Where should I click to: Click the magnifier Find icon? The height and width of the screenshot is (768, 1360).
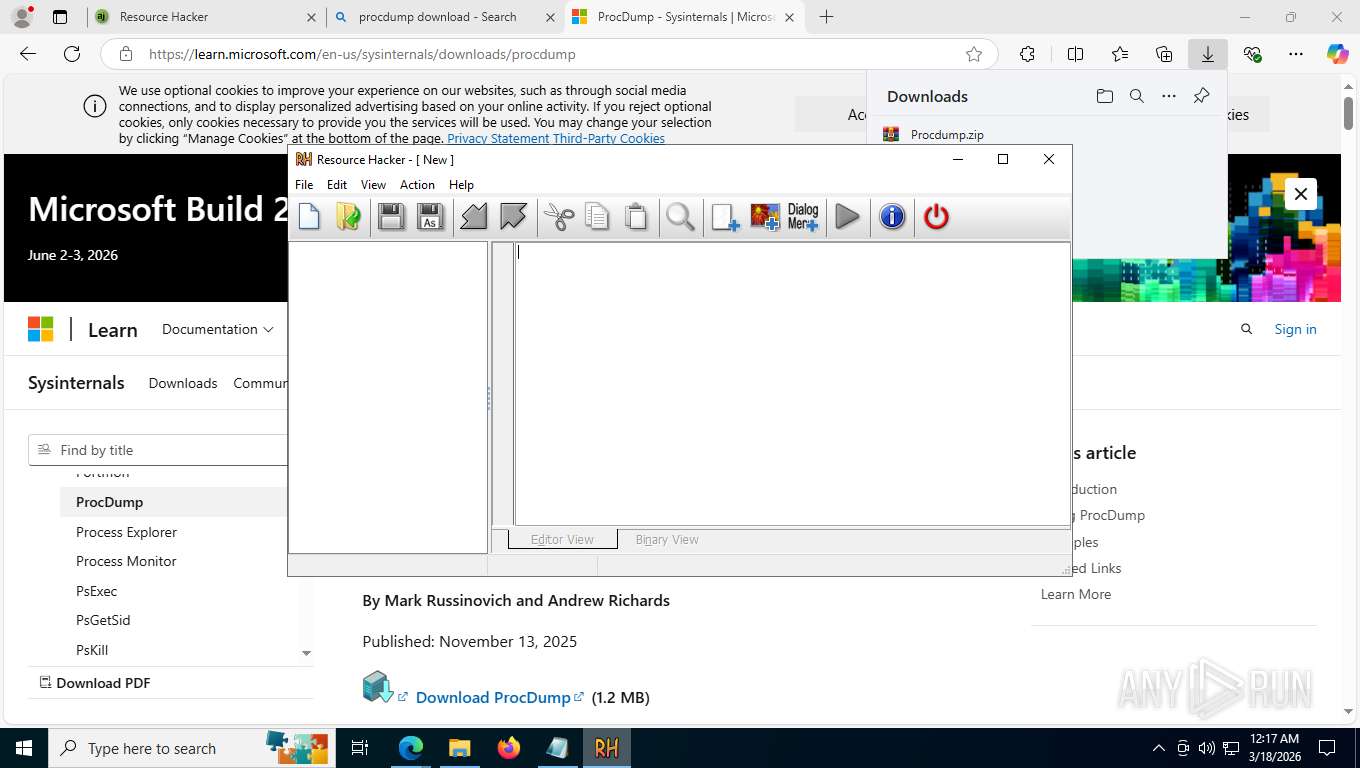click(681, 216)
